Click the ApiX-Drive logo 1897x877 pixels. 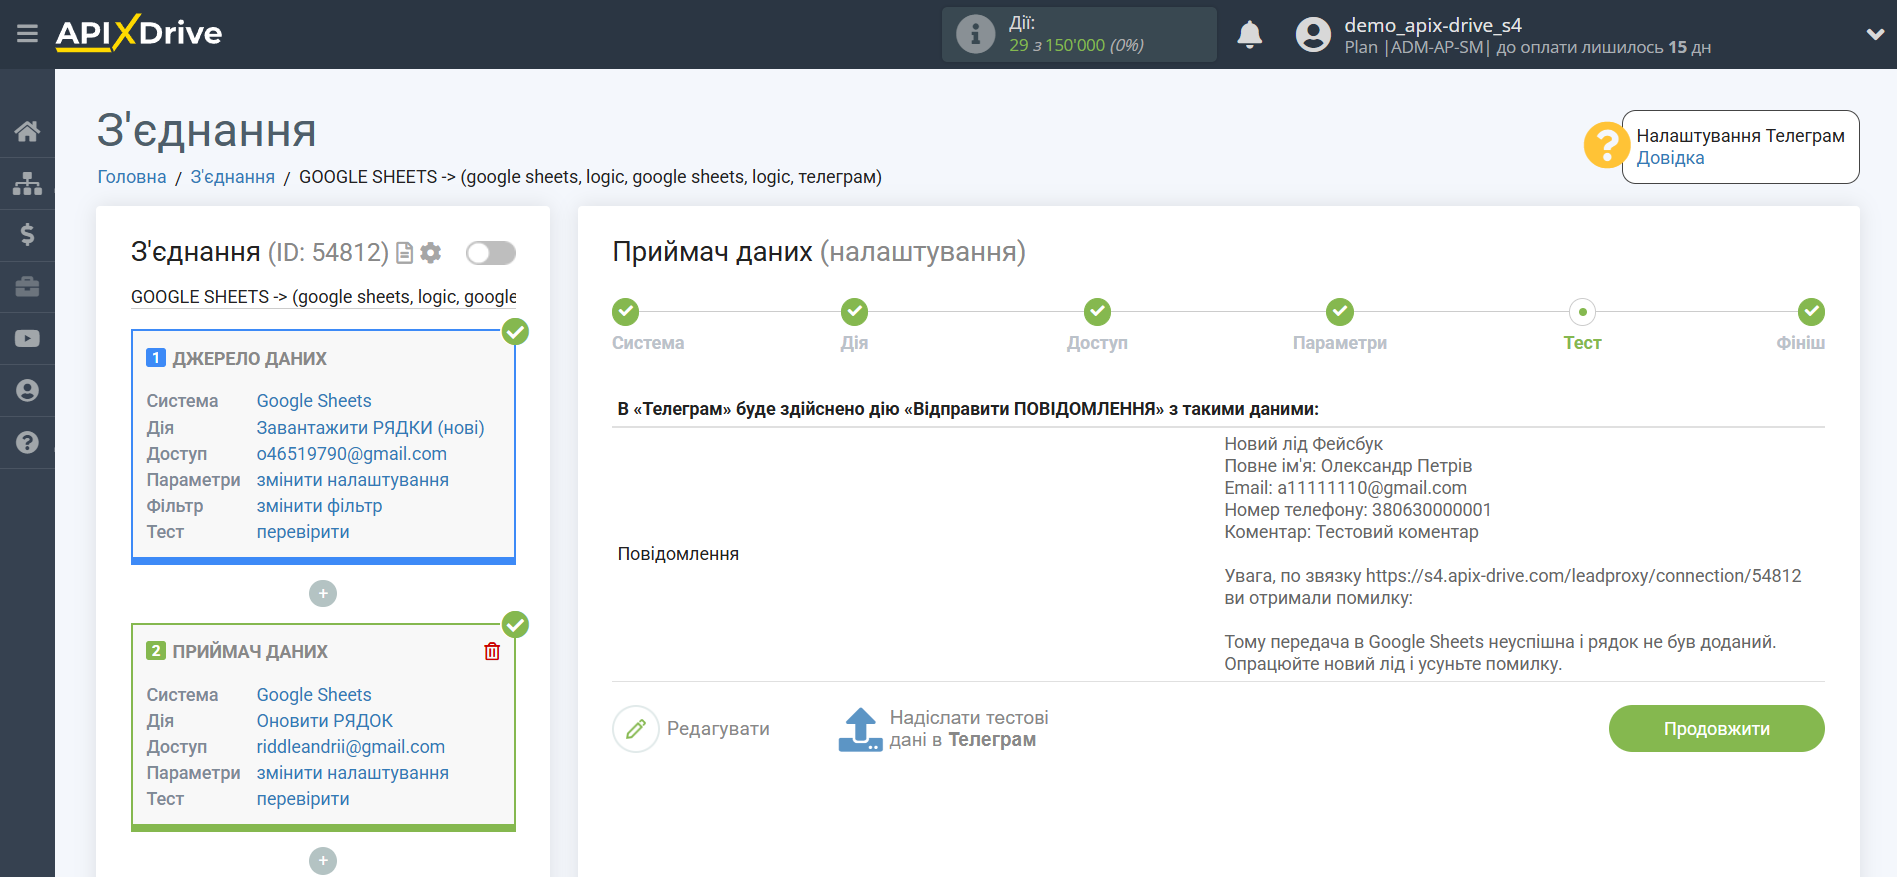coord(139,33)
